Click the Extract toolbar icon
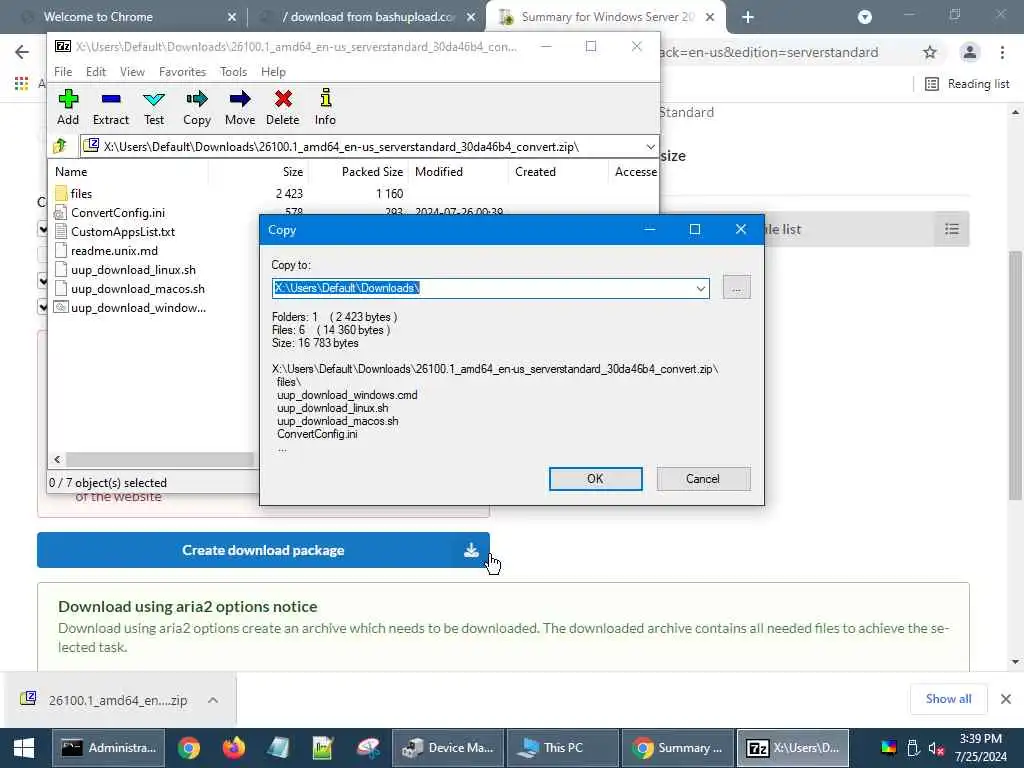This screenshot has width=1024, height=768. tap(111, 107)
